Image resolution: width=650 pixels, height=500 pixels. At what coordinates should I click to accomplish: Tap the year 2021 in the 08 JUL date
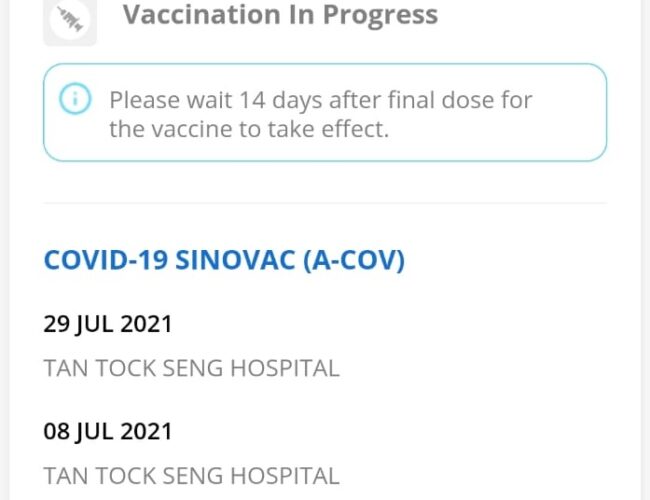146,431
